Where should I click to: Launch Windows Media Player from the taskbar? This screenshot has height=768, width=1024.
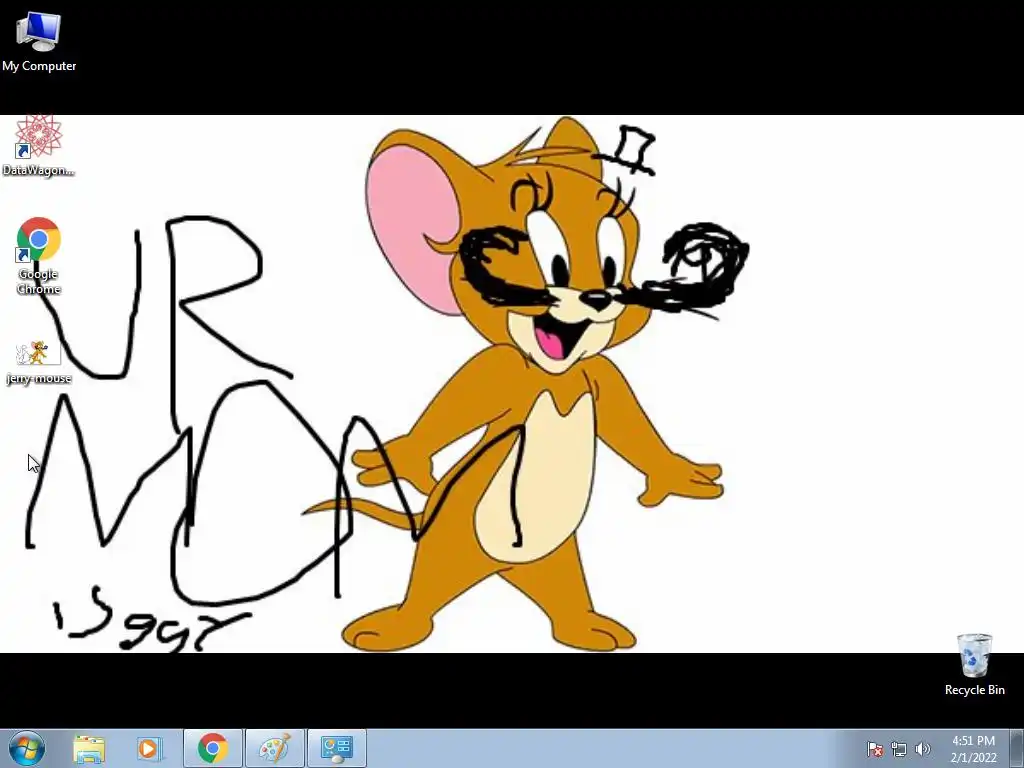(x=149, y=749)
